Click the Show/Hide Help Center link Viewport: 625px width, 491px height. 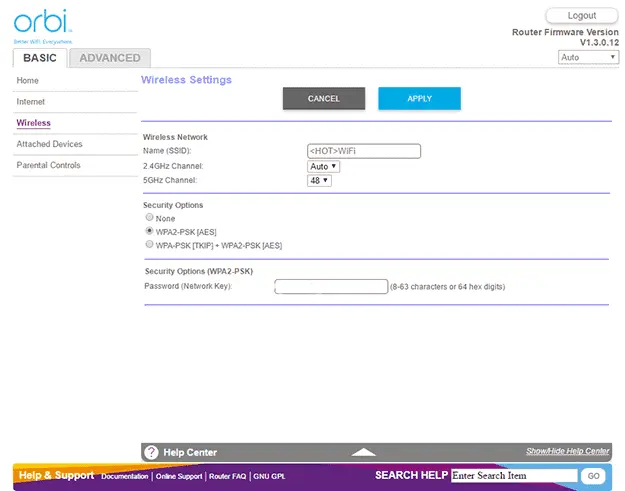tap(567, 452)
